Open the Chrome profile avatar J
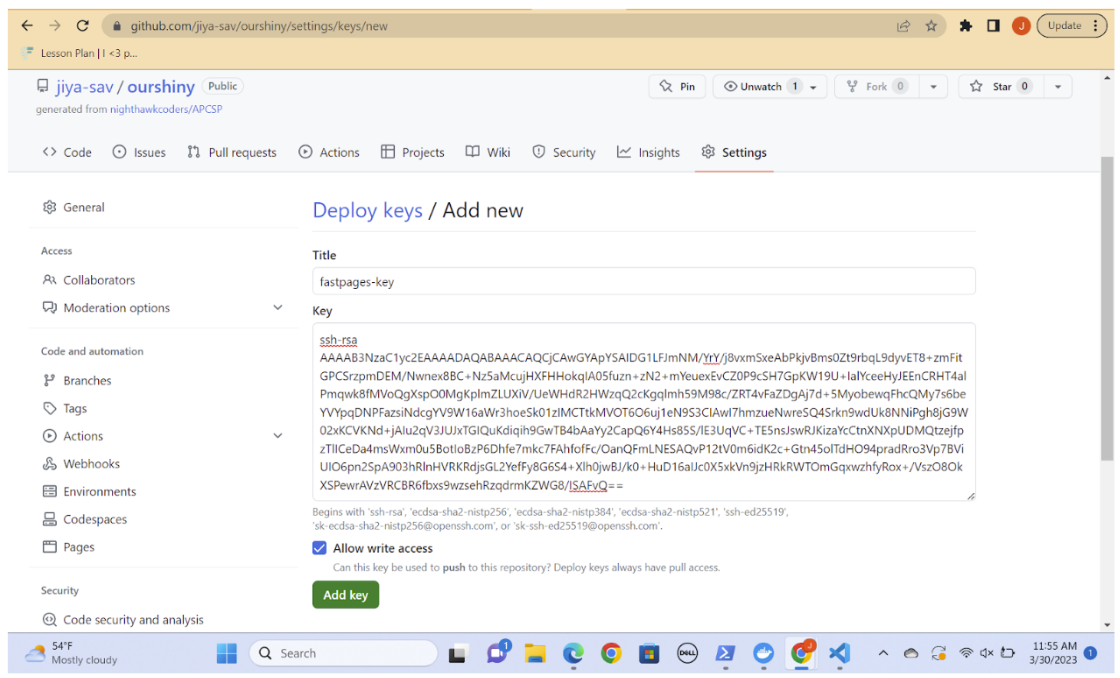Viewport: 1120px width, 678px height. click(1021, 26)
